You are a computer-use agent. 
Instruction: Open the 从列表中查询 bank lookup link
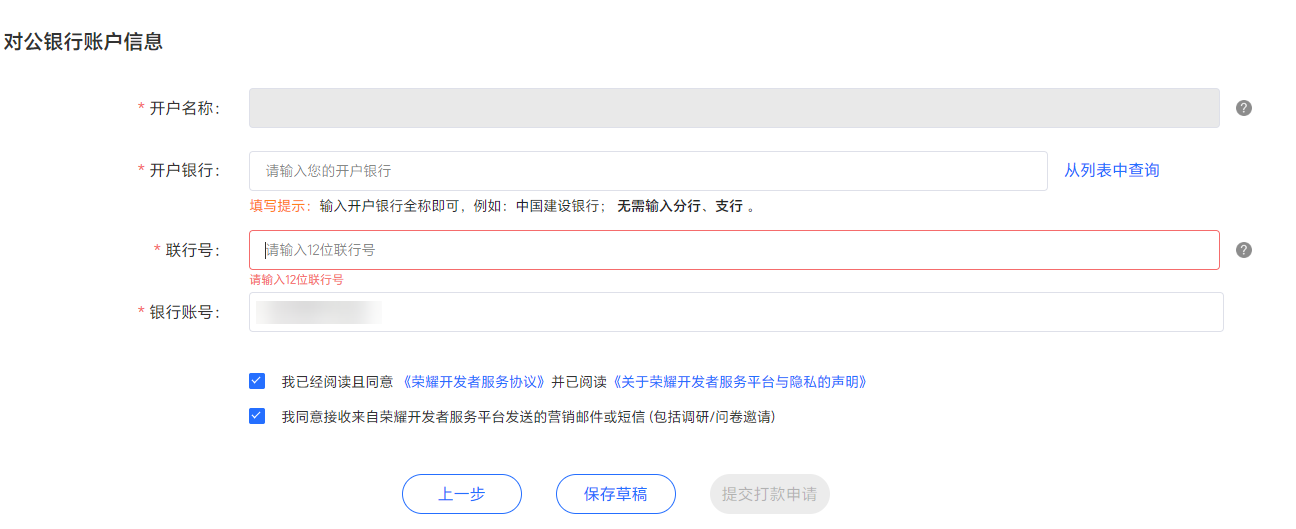point(1112,171)
